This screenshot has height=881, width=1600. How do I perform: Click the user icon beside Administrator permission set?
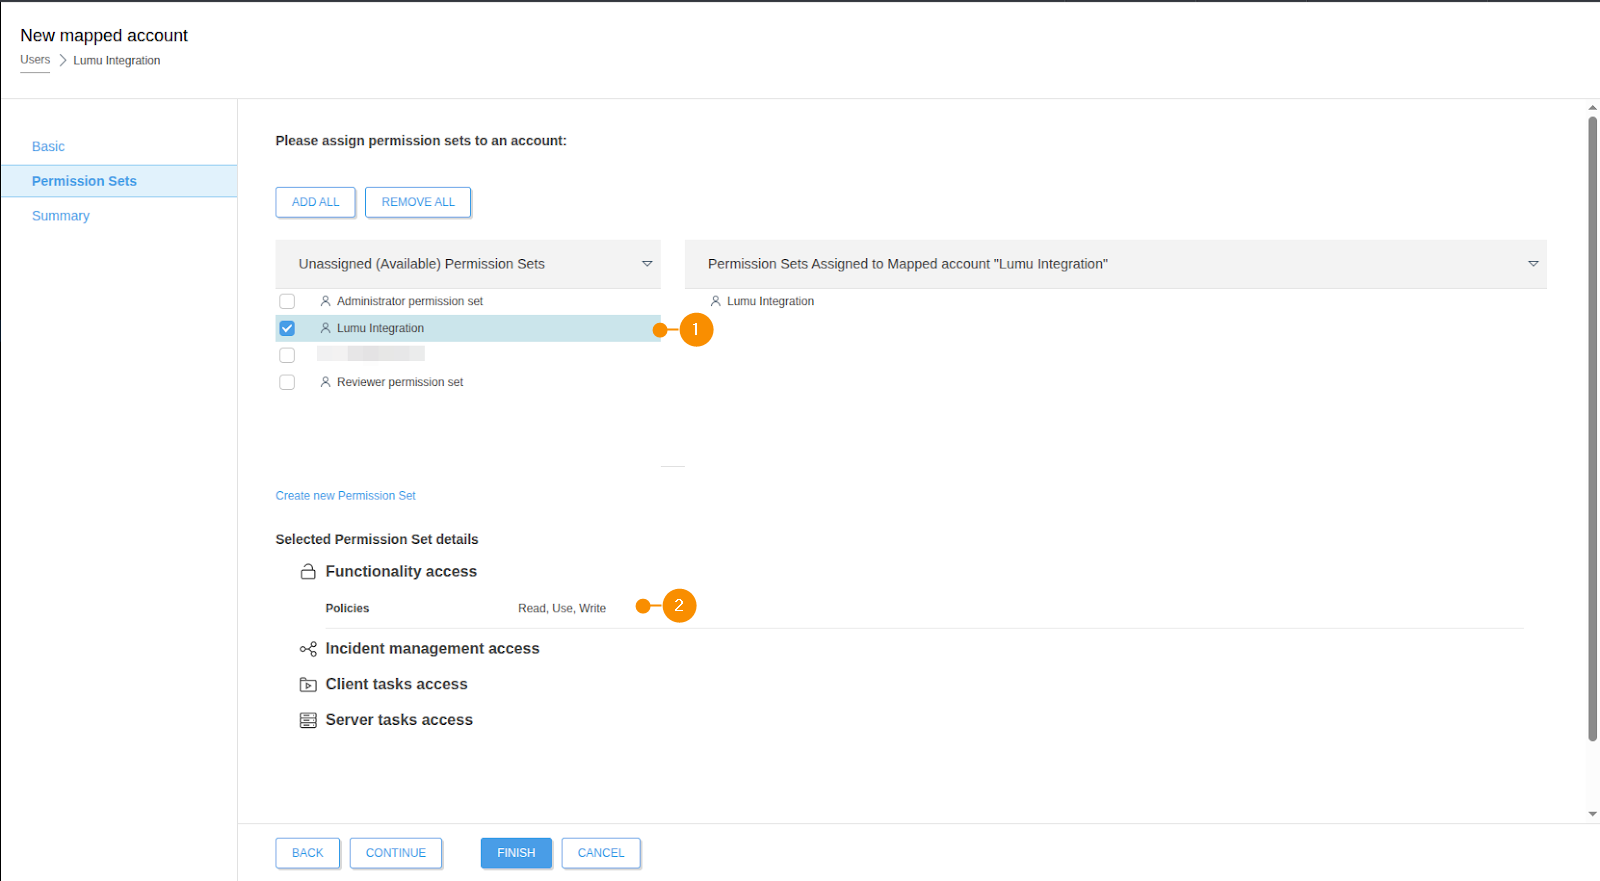[325, 301]
